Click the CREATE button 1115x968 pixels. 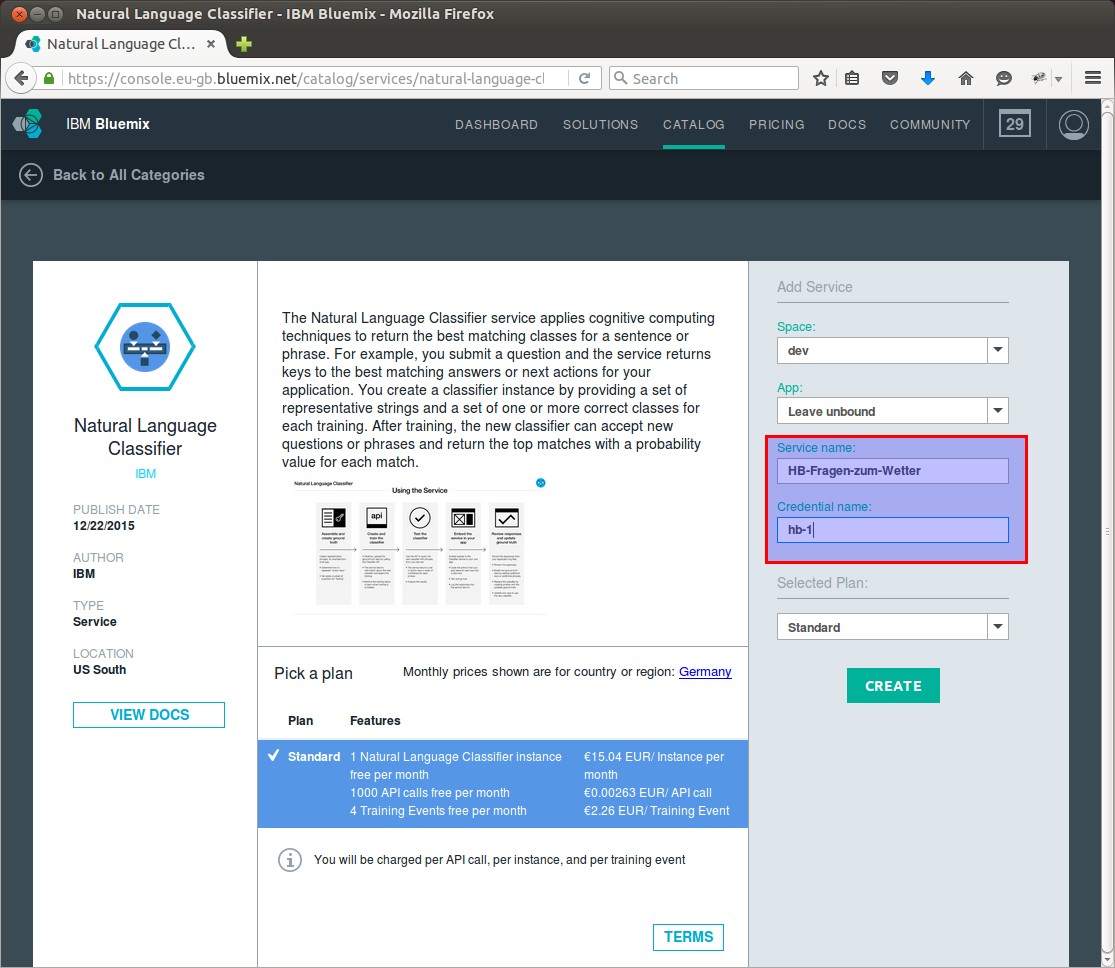click(x=892, y=686)
